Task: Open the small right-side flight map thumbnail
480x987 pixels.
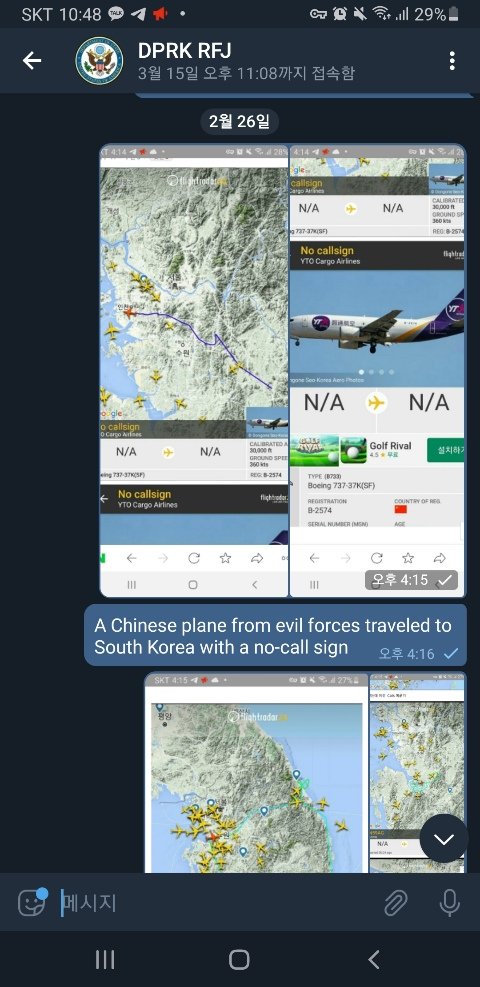Action: pyautogui.click(x=418, y=772)
